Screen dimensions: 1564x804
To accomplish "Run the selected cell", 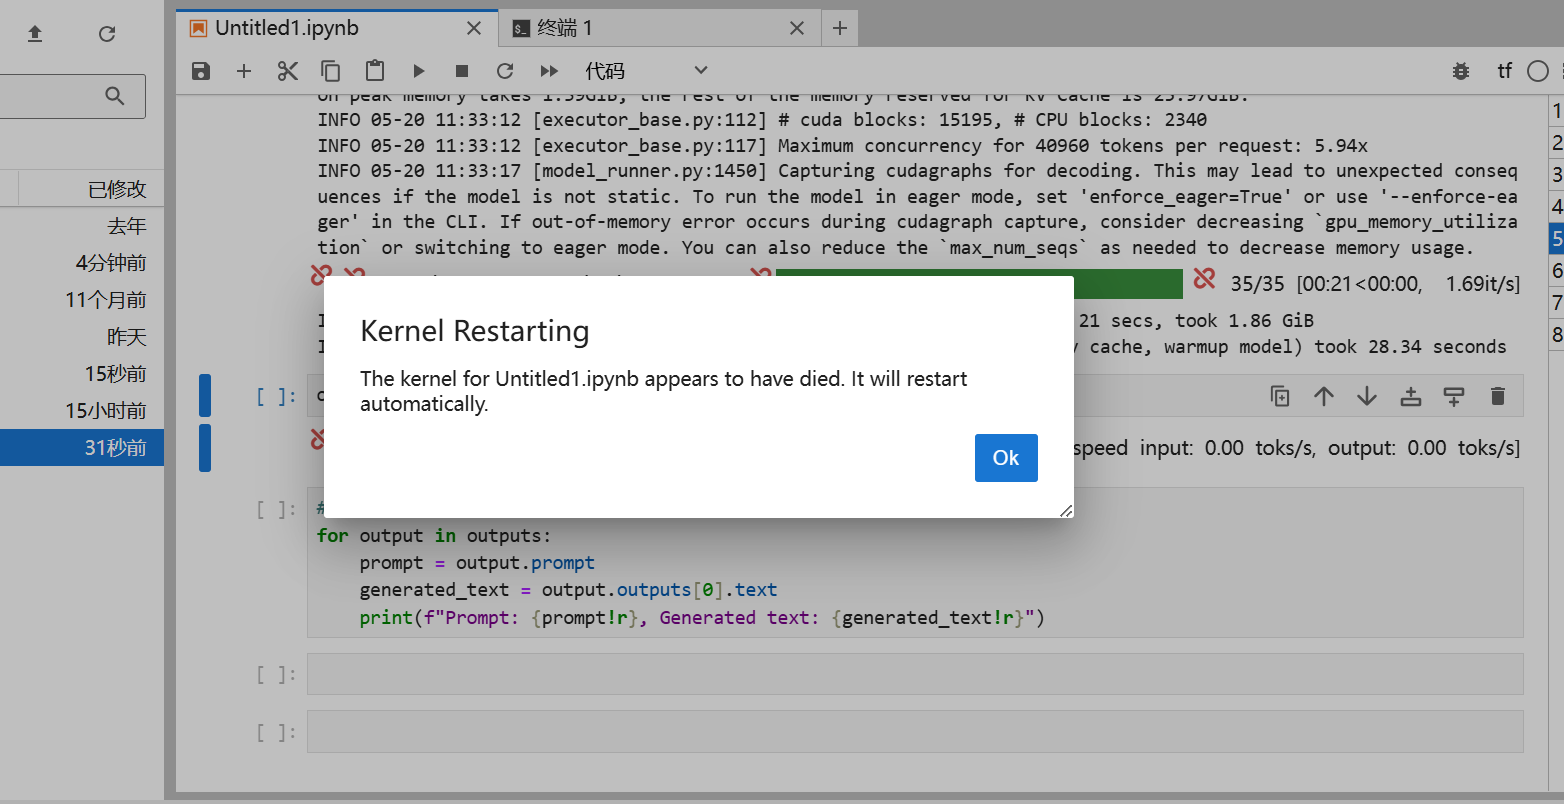I will (x=419, y=71).
